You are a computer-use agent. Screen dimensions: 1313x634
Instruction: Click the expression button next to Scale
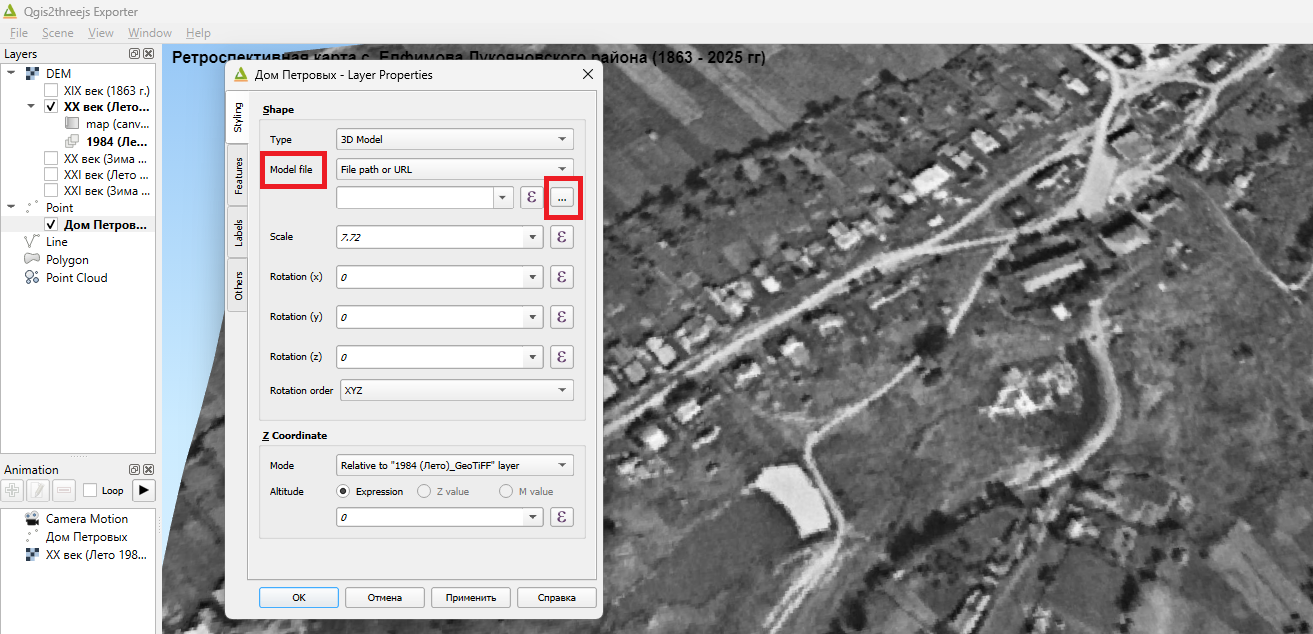point(562,237)
